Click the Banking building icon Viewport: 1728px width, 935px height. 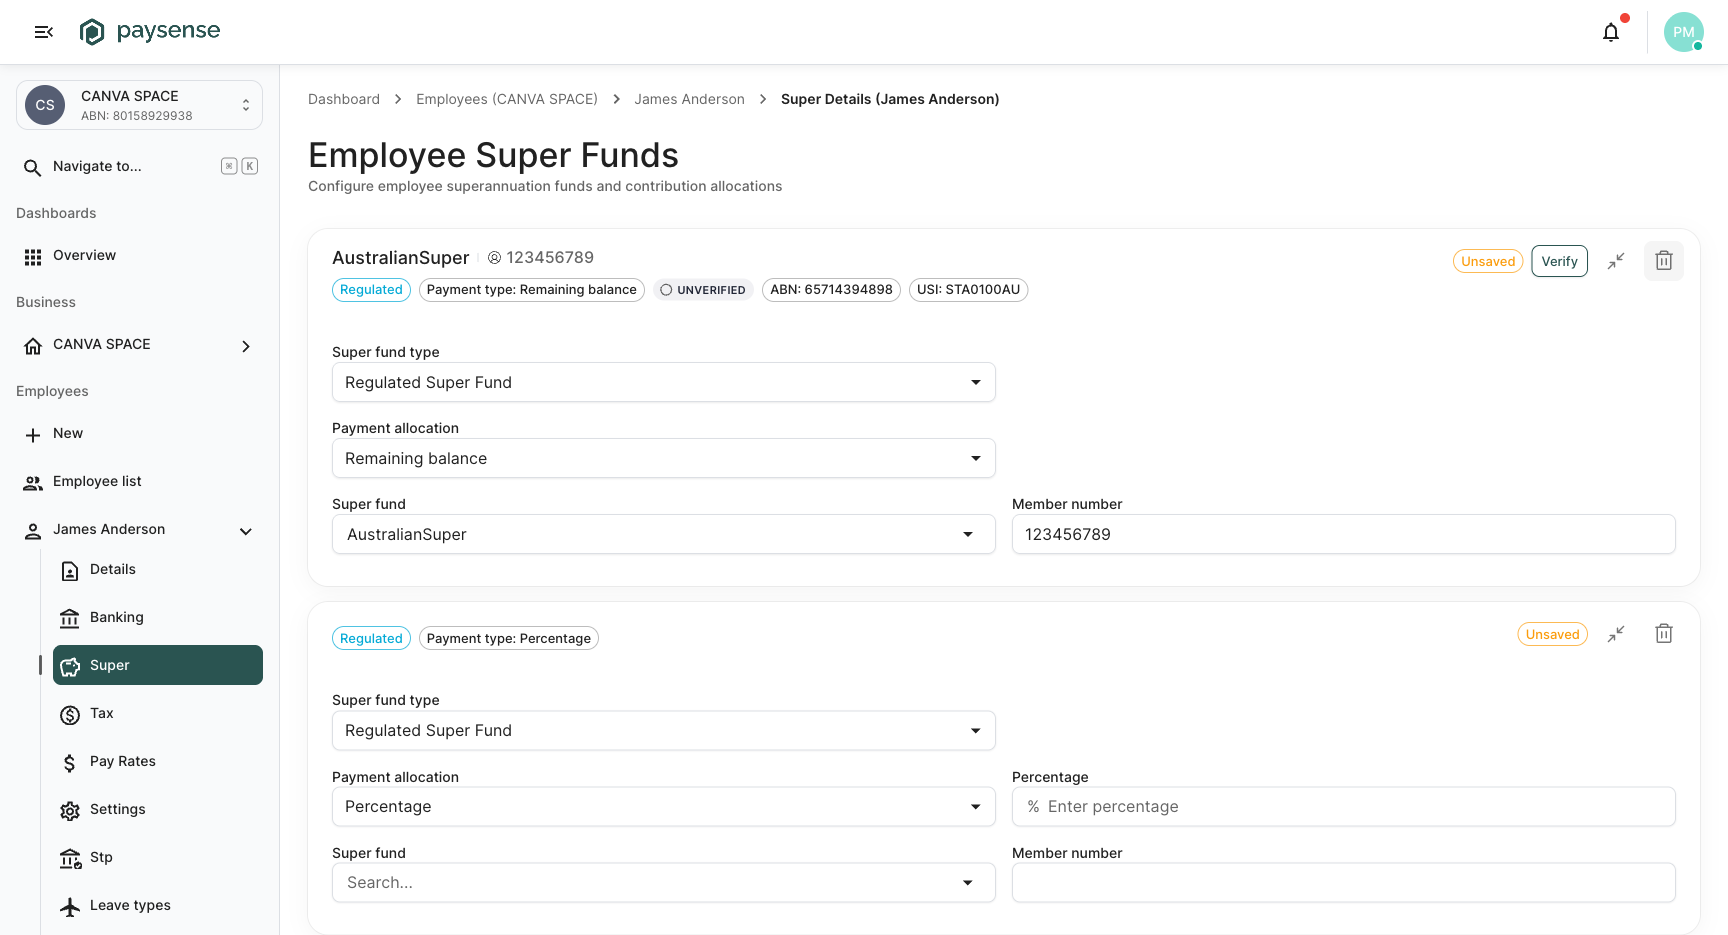coord(70,619)
